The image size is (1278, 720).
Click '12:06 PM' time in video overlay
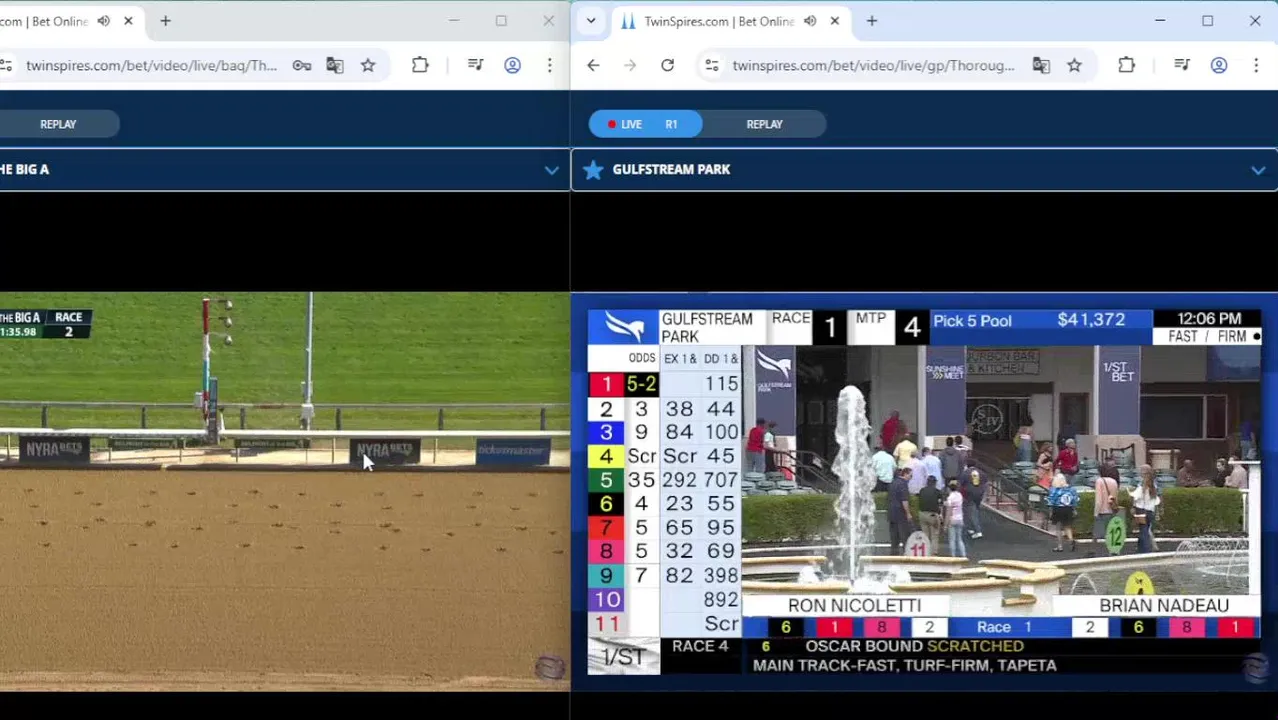pos(1210,319)
